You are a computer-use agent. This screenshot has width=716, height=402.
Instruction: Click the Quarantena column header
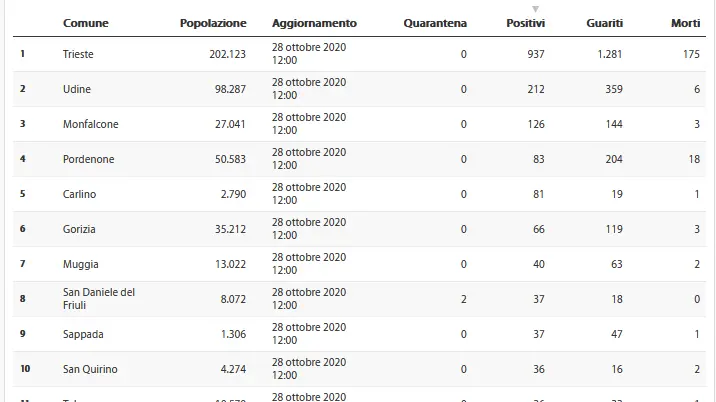point(435,23)
